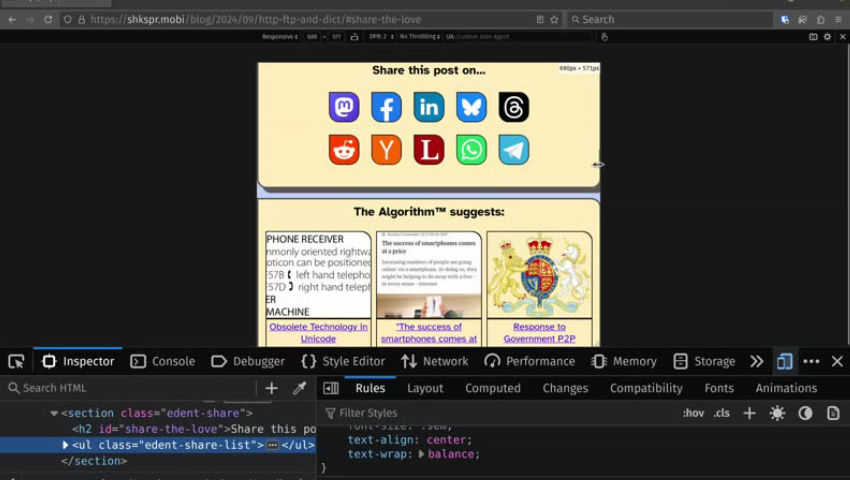This screenshot has width=850, height=480.
Task: Toggle the .cls classes panel
Action: point(722,413)
